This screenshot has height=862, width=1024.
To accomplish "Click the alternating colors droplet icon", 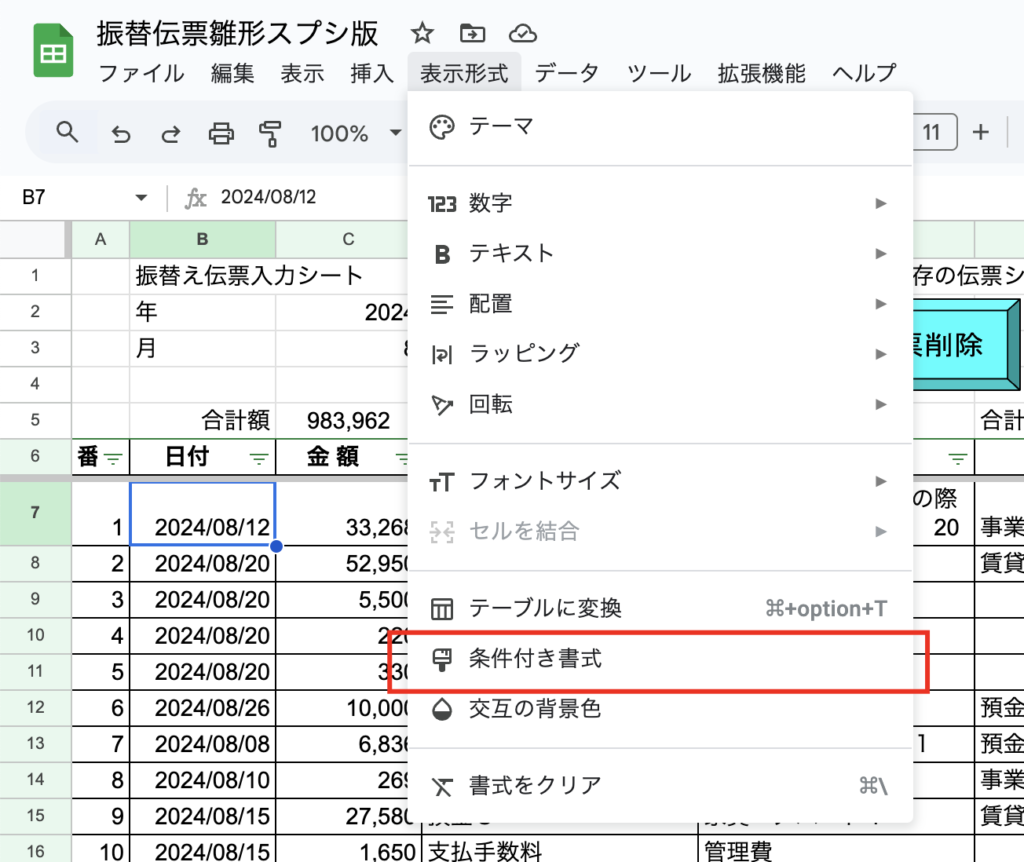I will [442, 710].
